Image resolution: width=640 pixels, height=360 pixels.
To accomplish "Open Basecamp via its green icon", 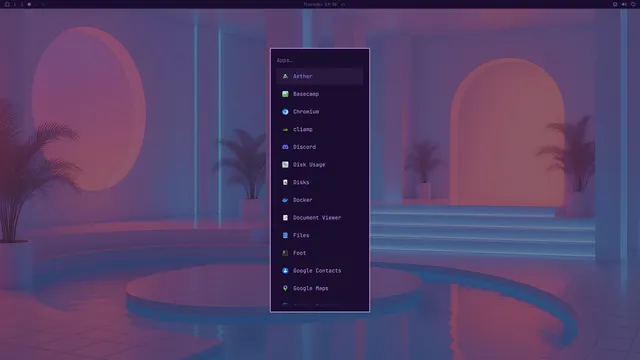I will (x=285, y=94).
